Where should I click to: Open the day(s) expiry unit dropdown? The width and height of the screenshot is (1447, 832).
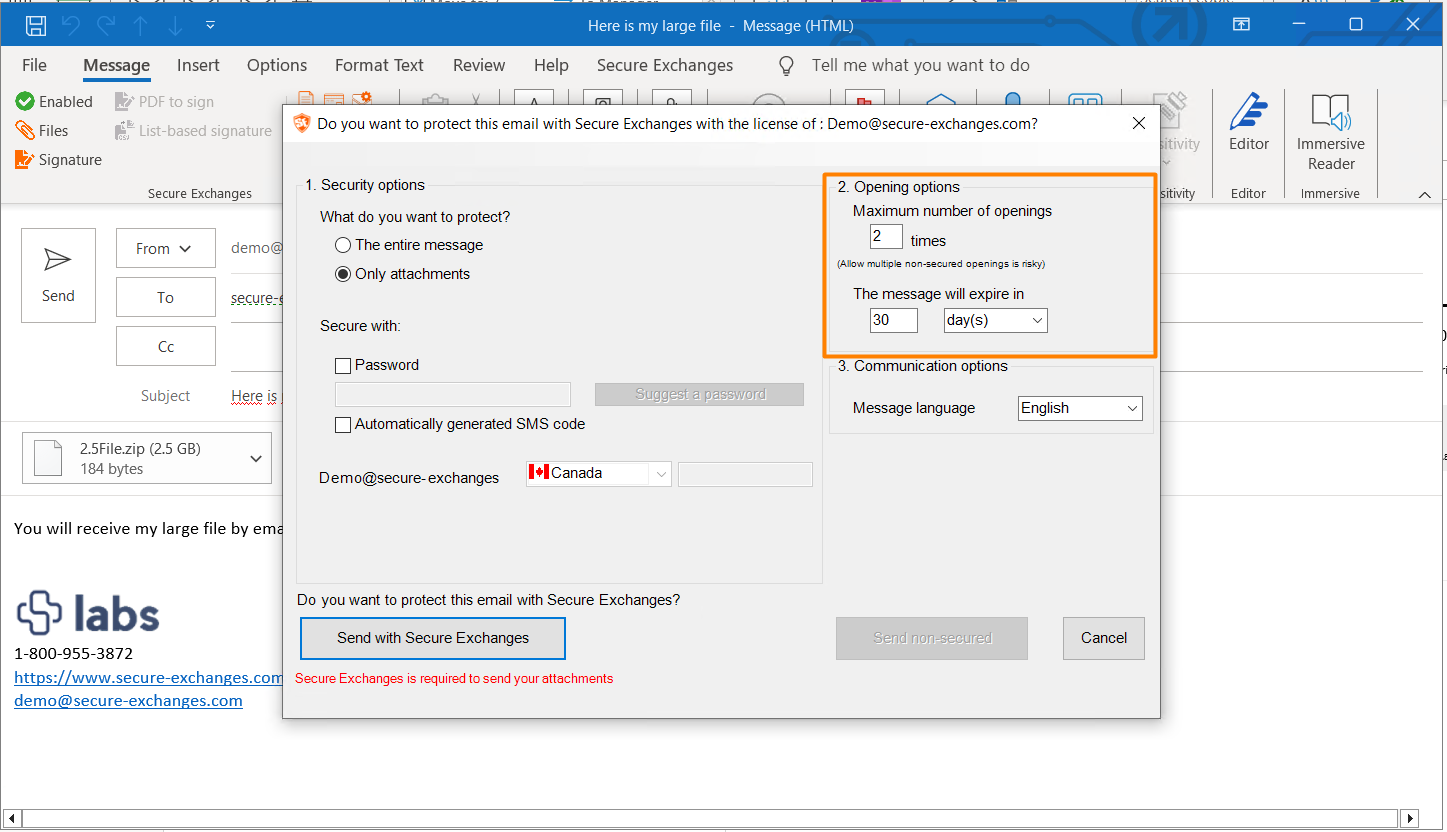pos(995,320)
